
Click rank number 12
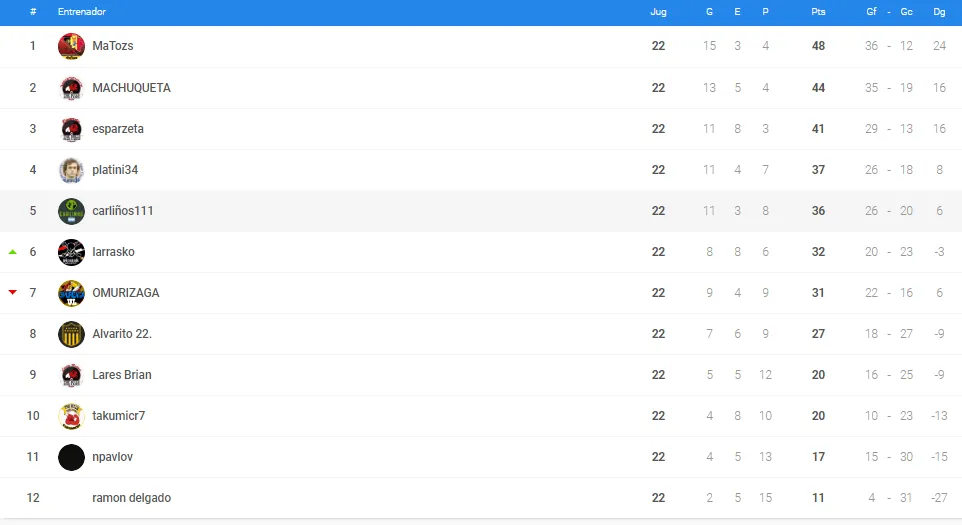pyautogui.click(x=33, y=498)
